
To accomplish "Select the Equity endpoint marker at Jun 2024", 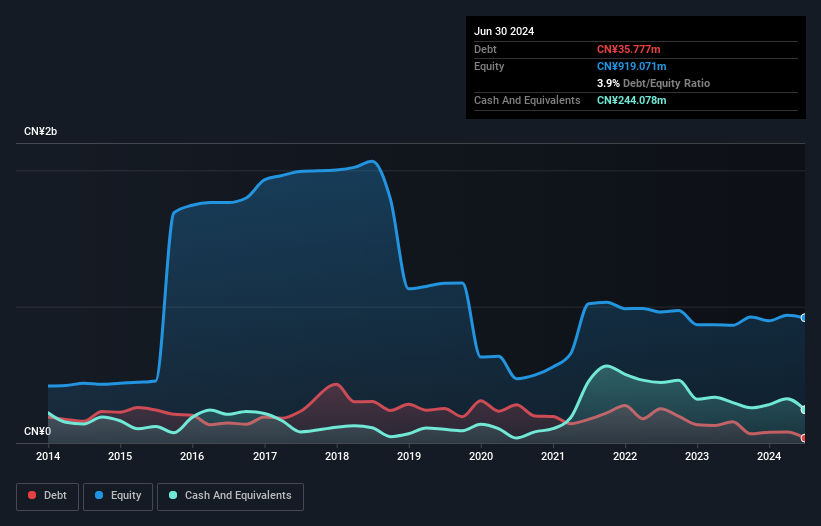I will (804, 318).
